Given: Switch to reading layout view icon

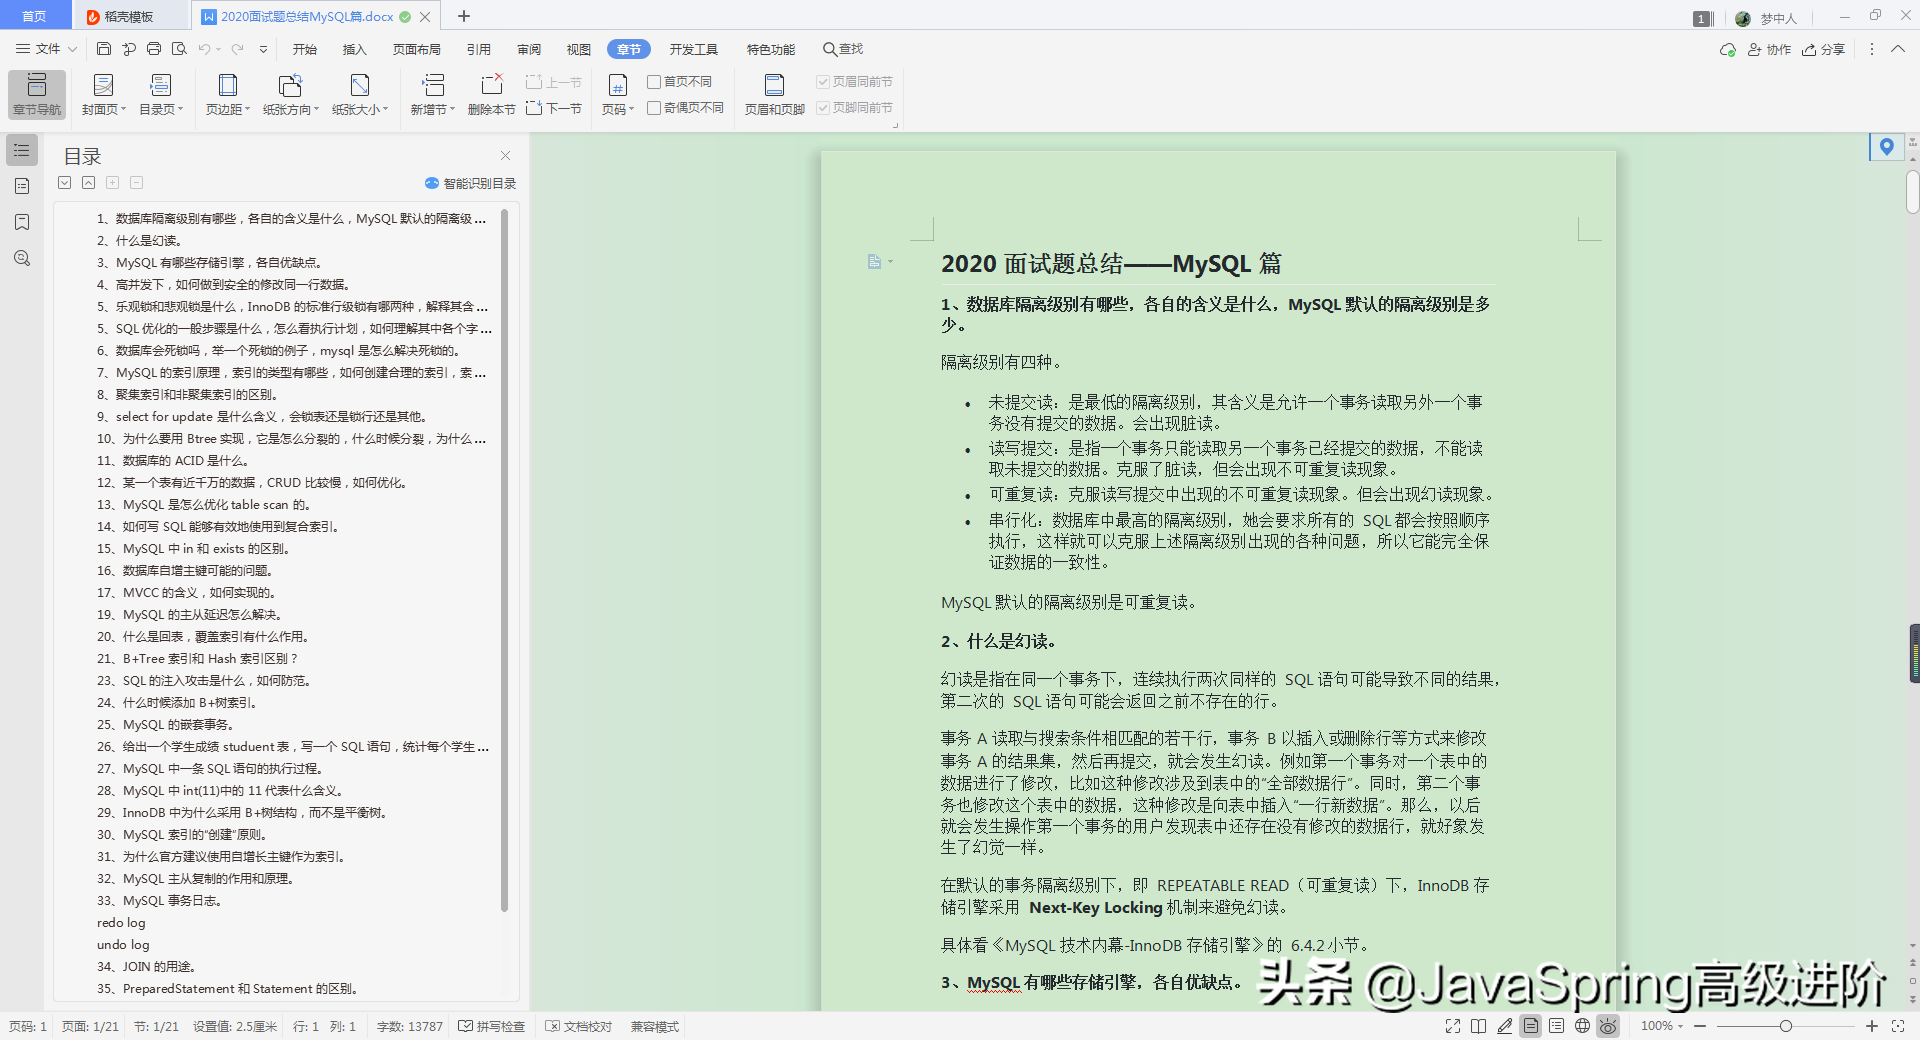Looking at the screenshot, I should tap(1479, 1026).
